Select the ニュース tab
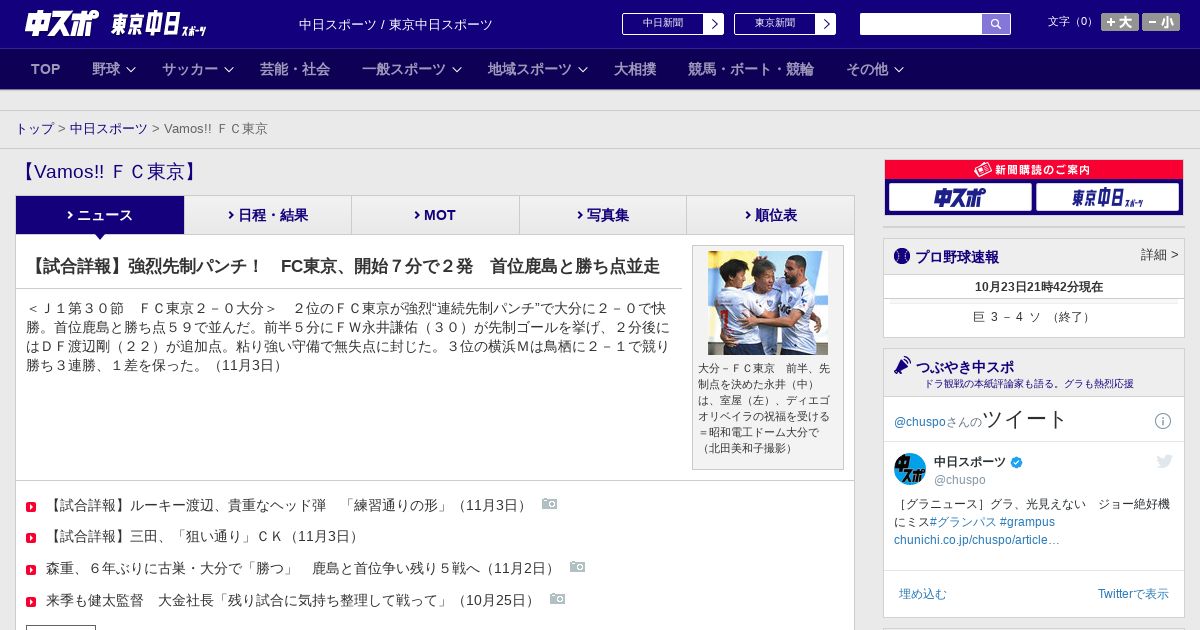 [100, 215]
